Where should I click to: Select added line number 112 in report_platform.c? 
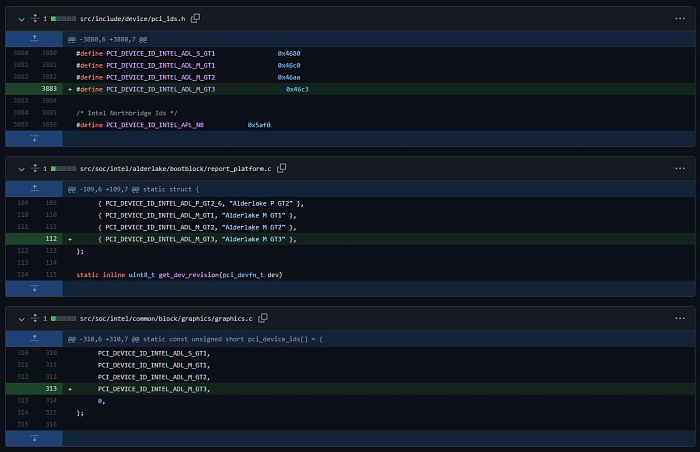click(51, 239)
